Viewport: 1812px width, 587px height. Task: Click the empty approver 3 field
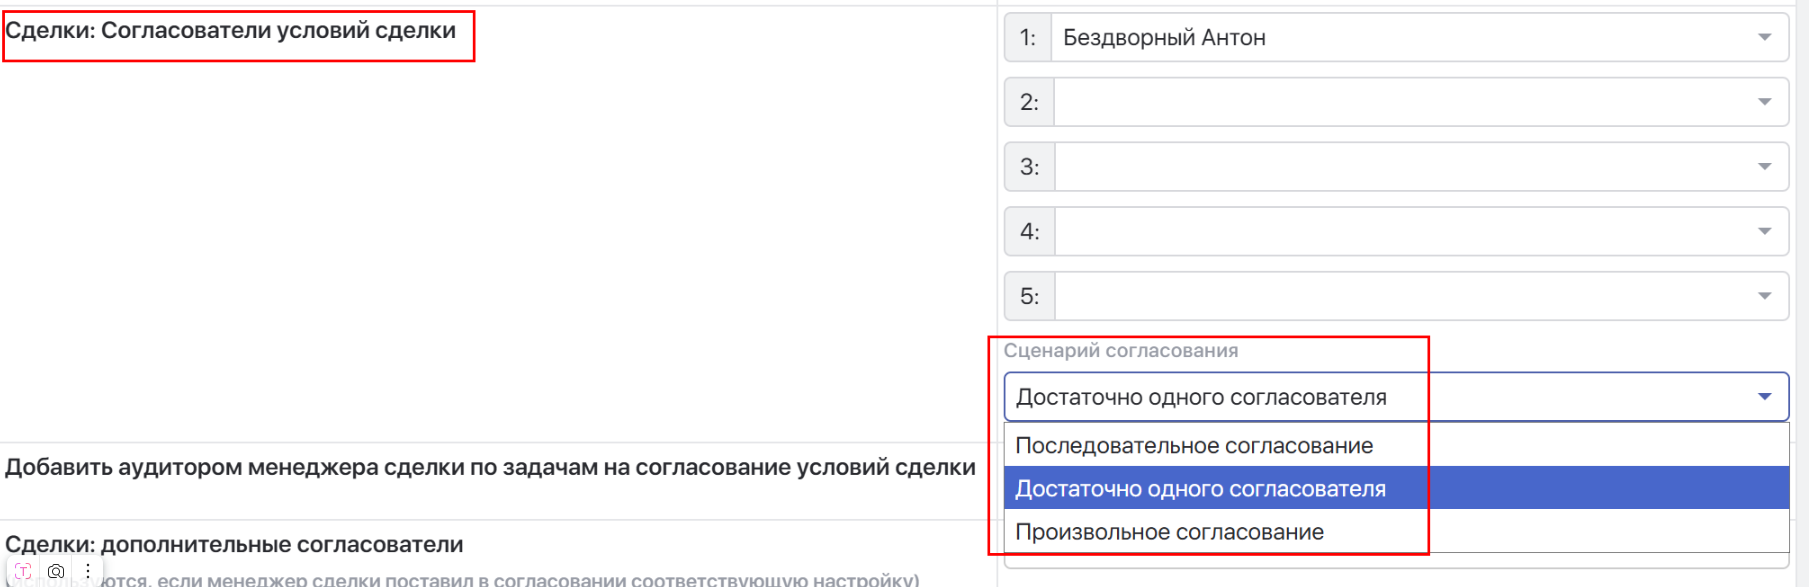point(1400,167)
